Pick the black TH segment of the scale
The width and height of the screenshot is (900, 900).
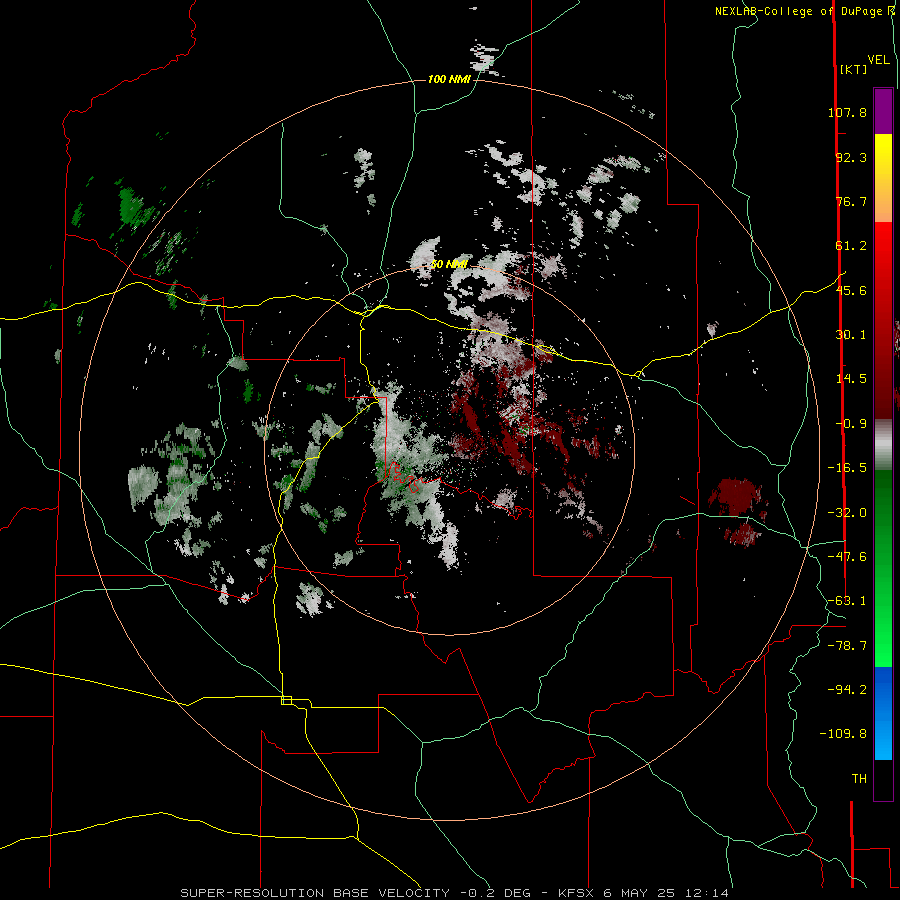click(883, 779)
